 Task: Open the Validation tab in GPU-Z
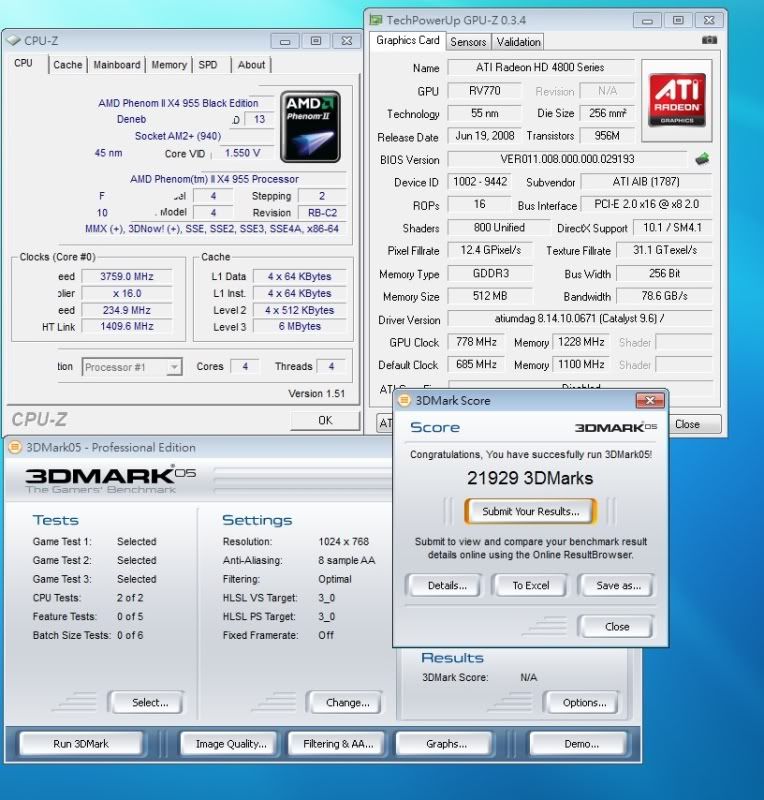click(x=519, y=42)
